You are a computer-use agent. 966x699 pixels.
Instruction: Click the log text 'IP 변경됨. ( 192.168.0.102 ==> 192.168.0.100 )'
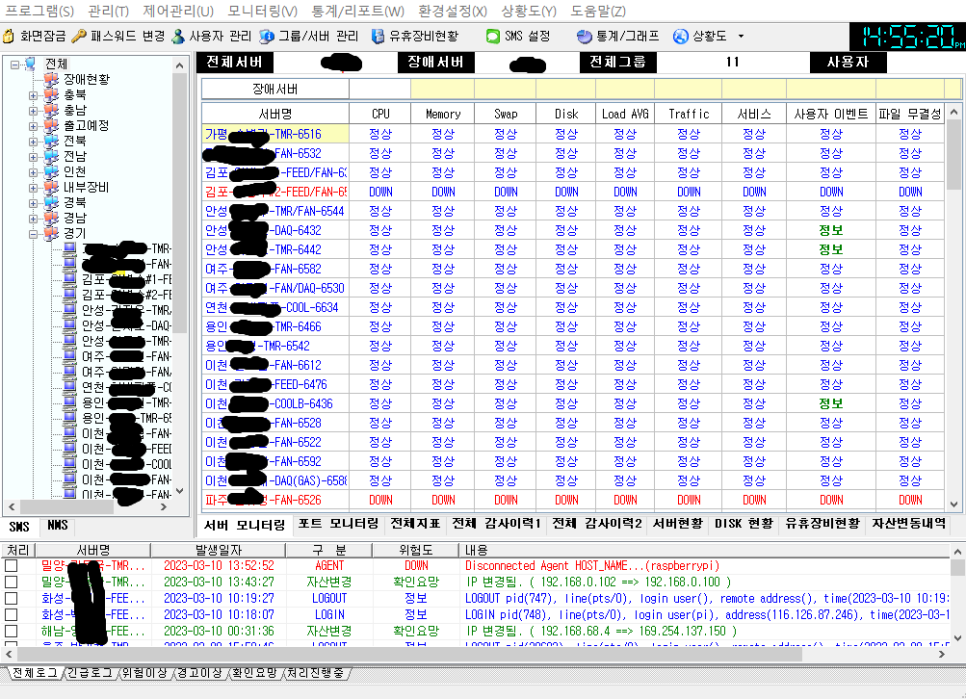pyautogui.click(x=598, y=582)
